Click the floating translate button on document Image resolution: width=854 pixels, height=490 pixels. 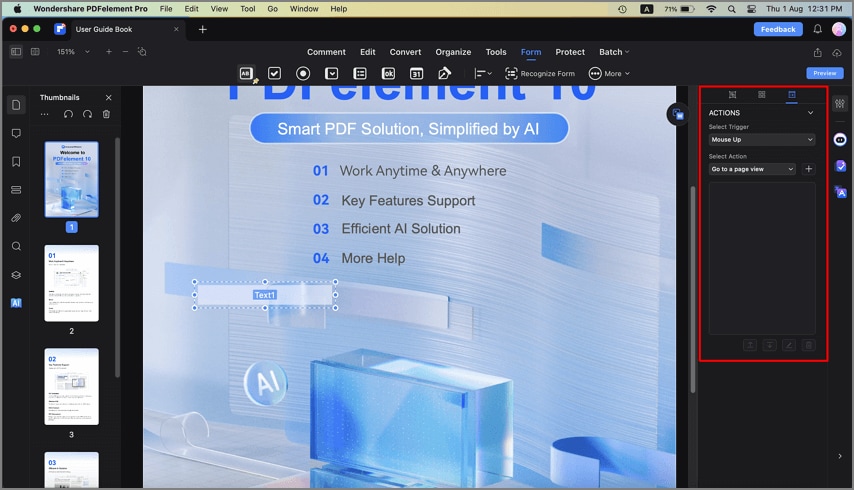[678, 114]
